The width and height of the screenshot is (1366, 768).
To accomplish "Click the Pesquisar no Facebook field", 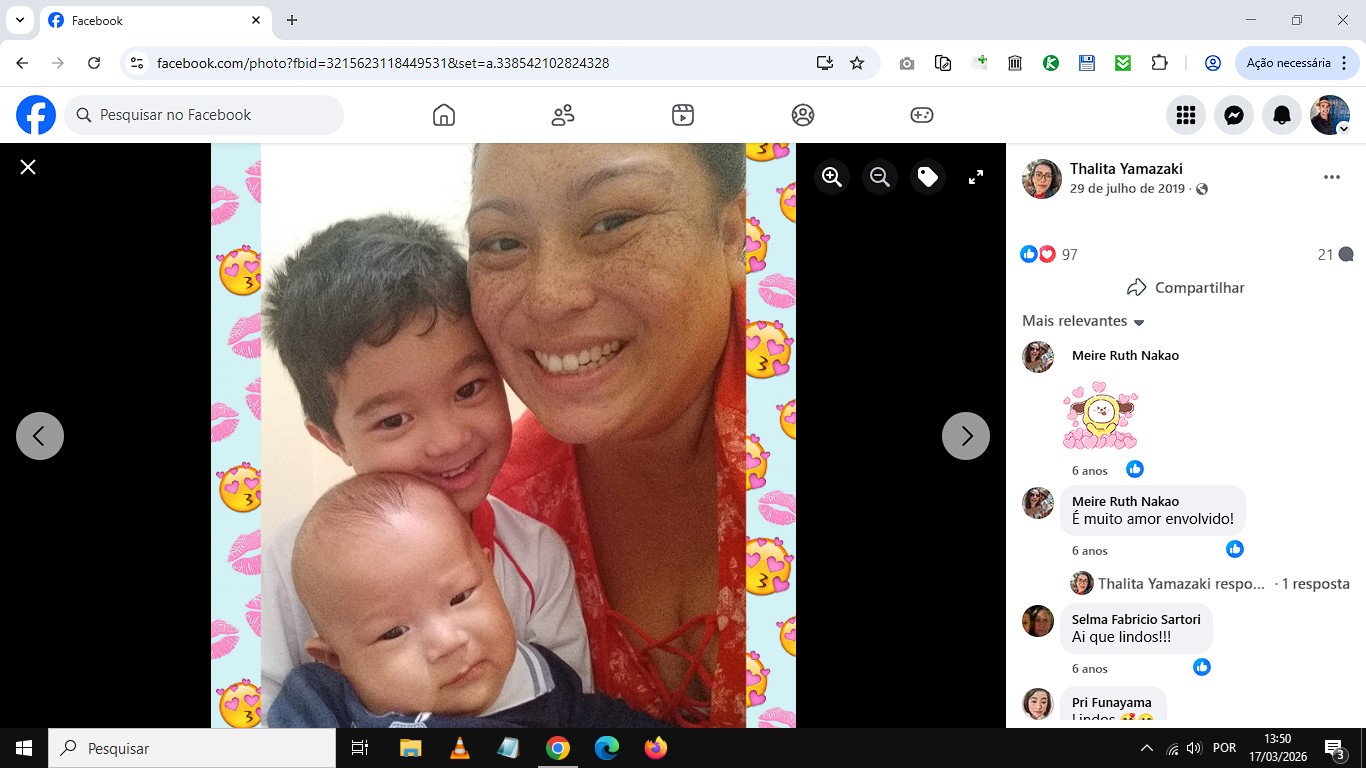I will [205, 115].
